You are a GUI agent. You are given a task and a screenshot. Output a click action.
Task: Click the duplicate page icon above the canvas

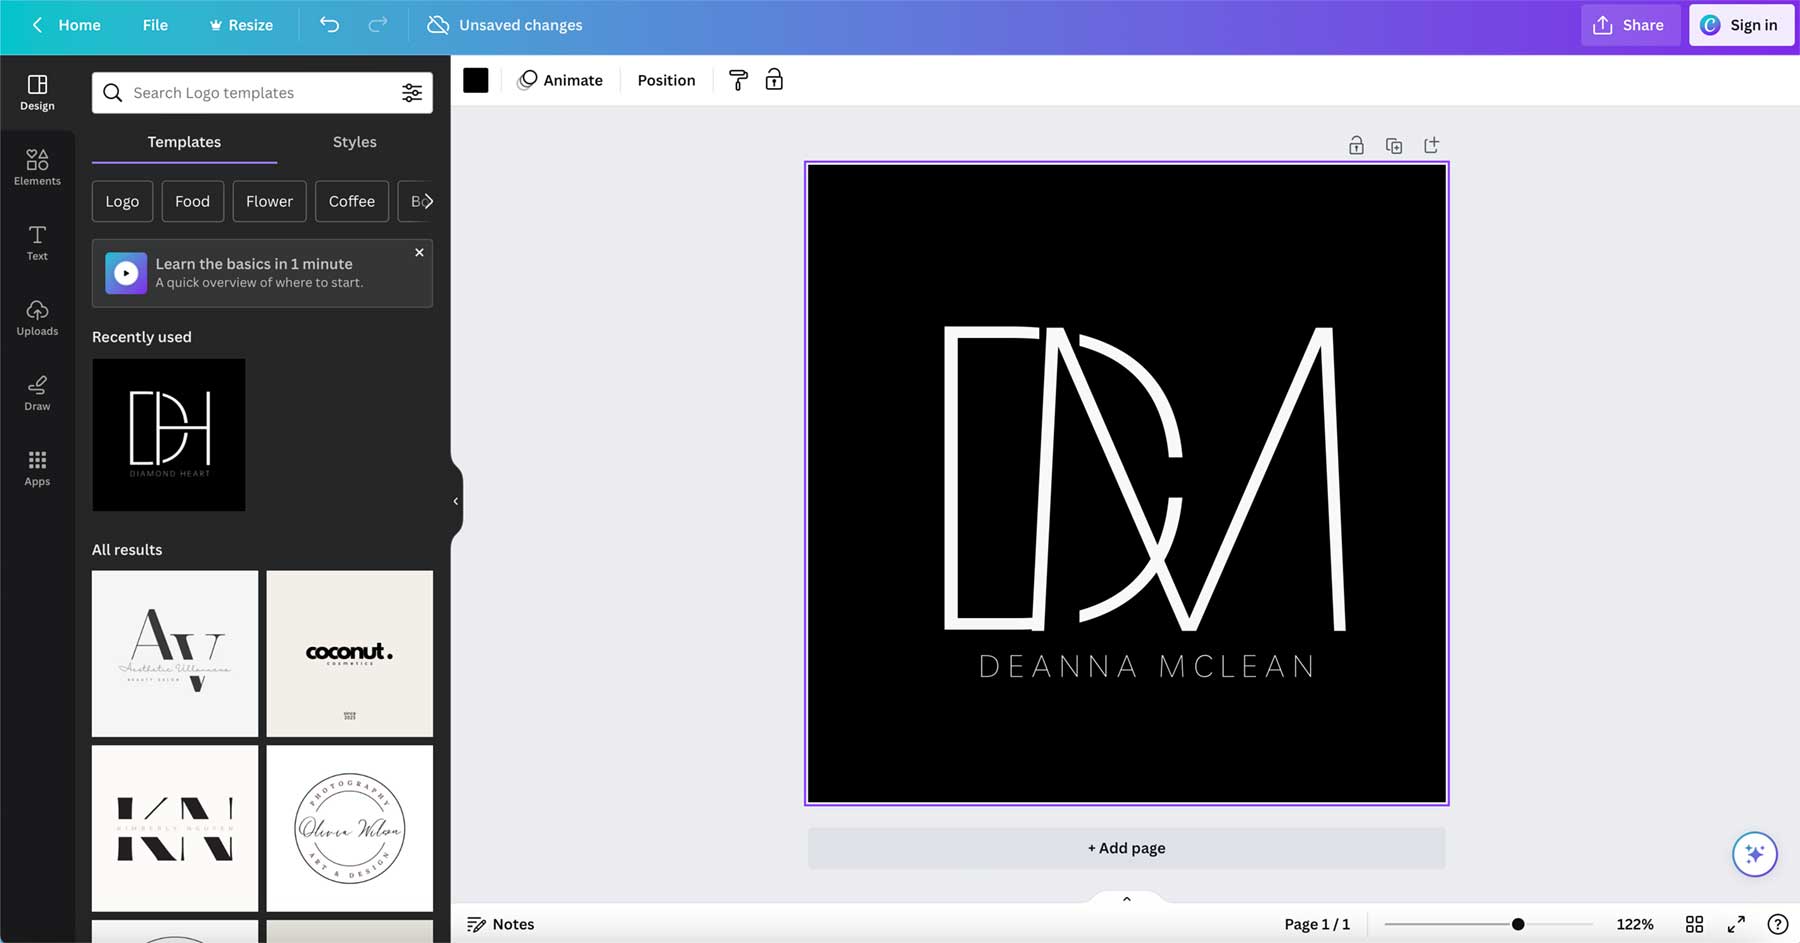click(1394, 144)
